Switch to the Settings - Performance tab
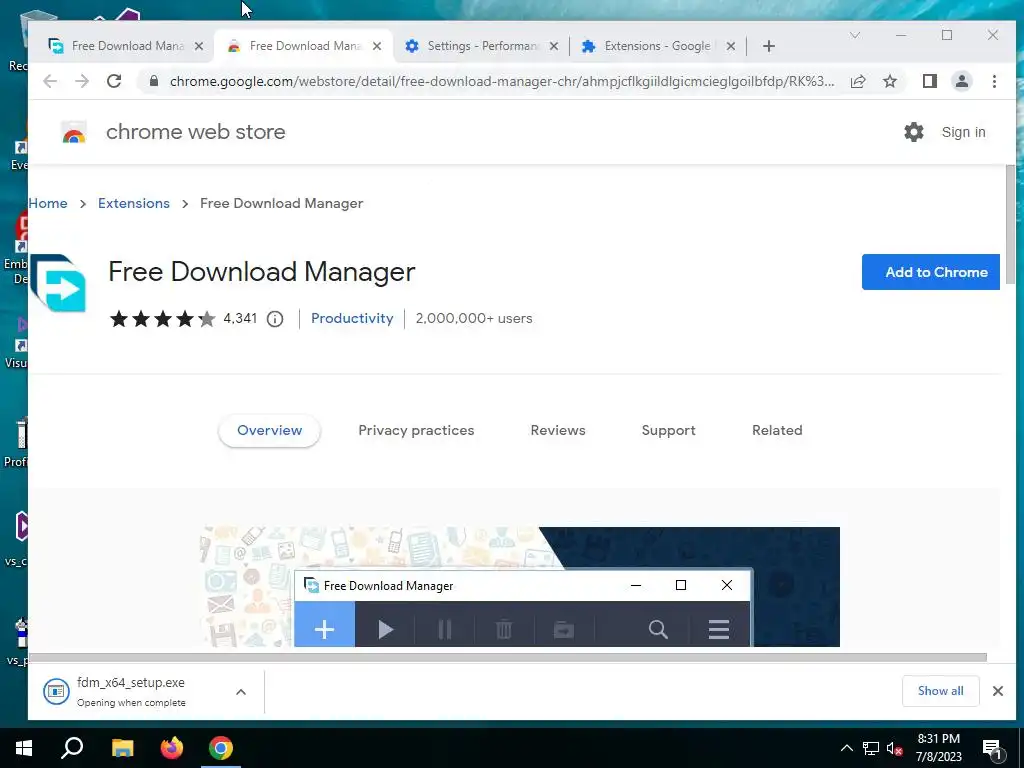This screenshot has width=1024, height=768. (x=482, y=46)
